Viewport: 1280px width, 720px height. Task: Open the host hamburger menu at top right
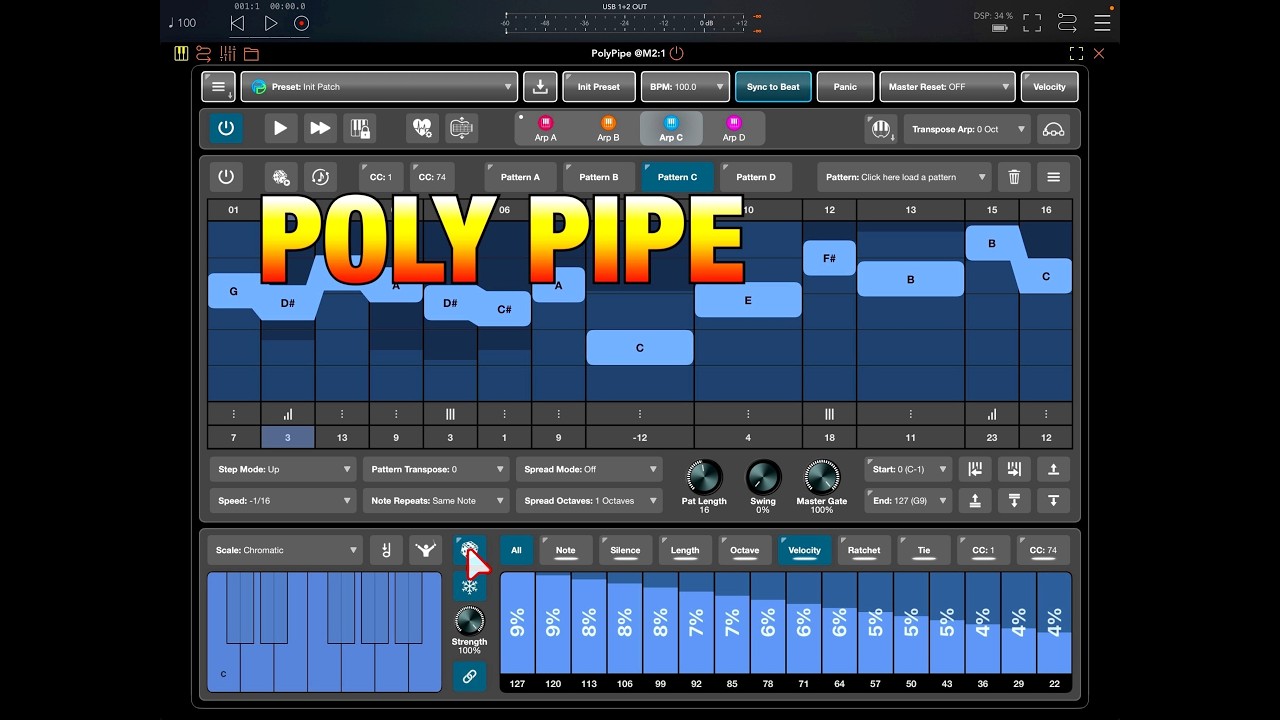click(1102, 22)
